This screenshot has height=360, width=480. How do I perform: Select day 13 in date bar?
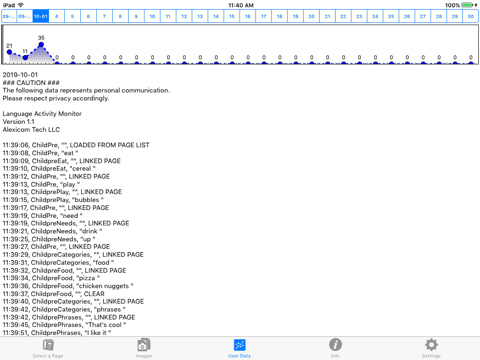(200, 16)
